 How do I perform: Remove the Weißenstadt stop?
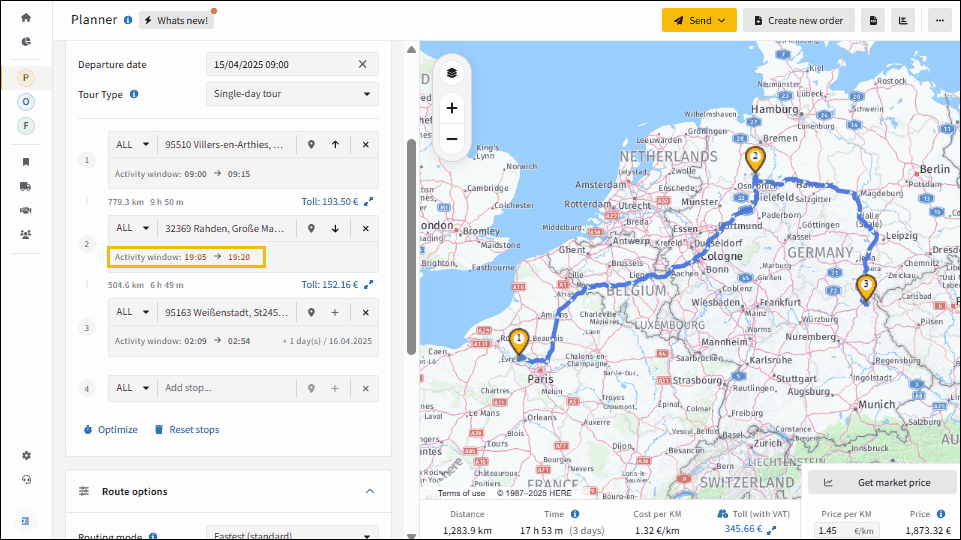[x=365, y=313]
